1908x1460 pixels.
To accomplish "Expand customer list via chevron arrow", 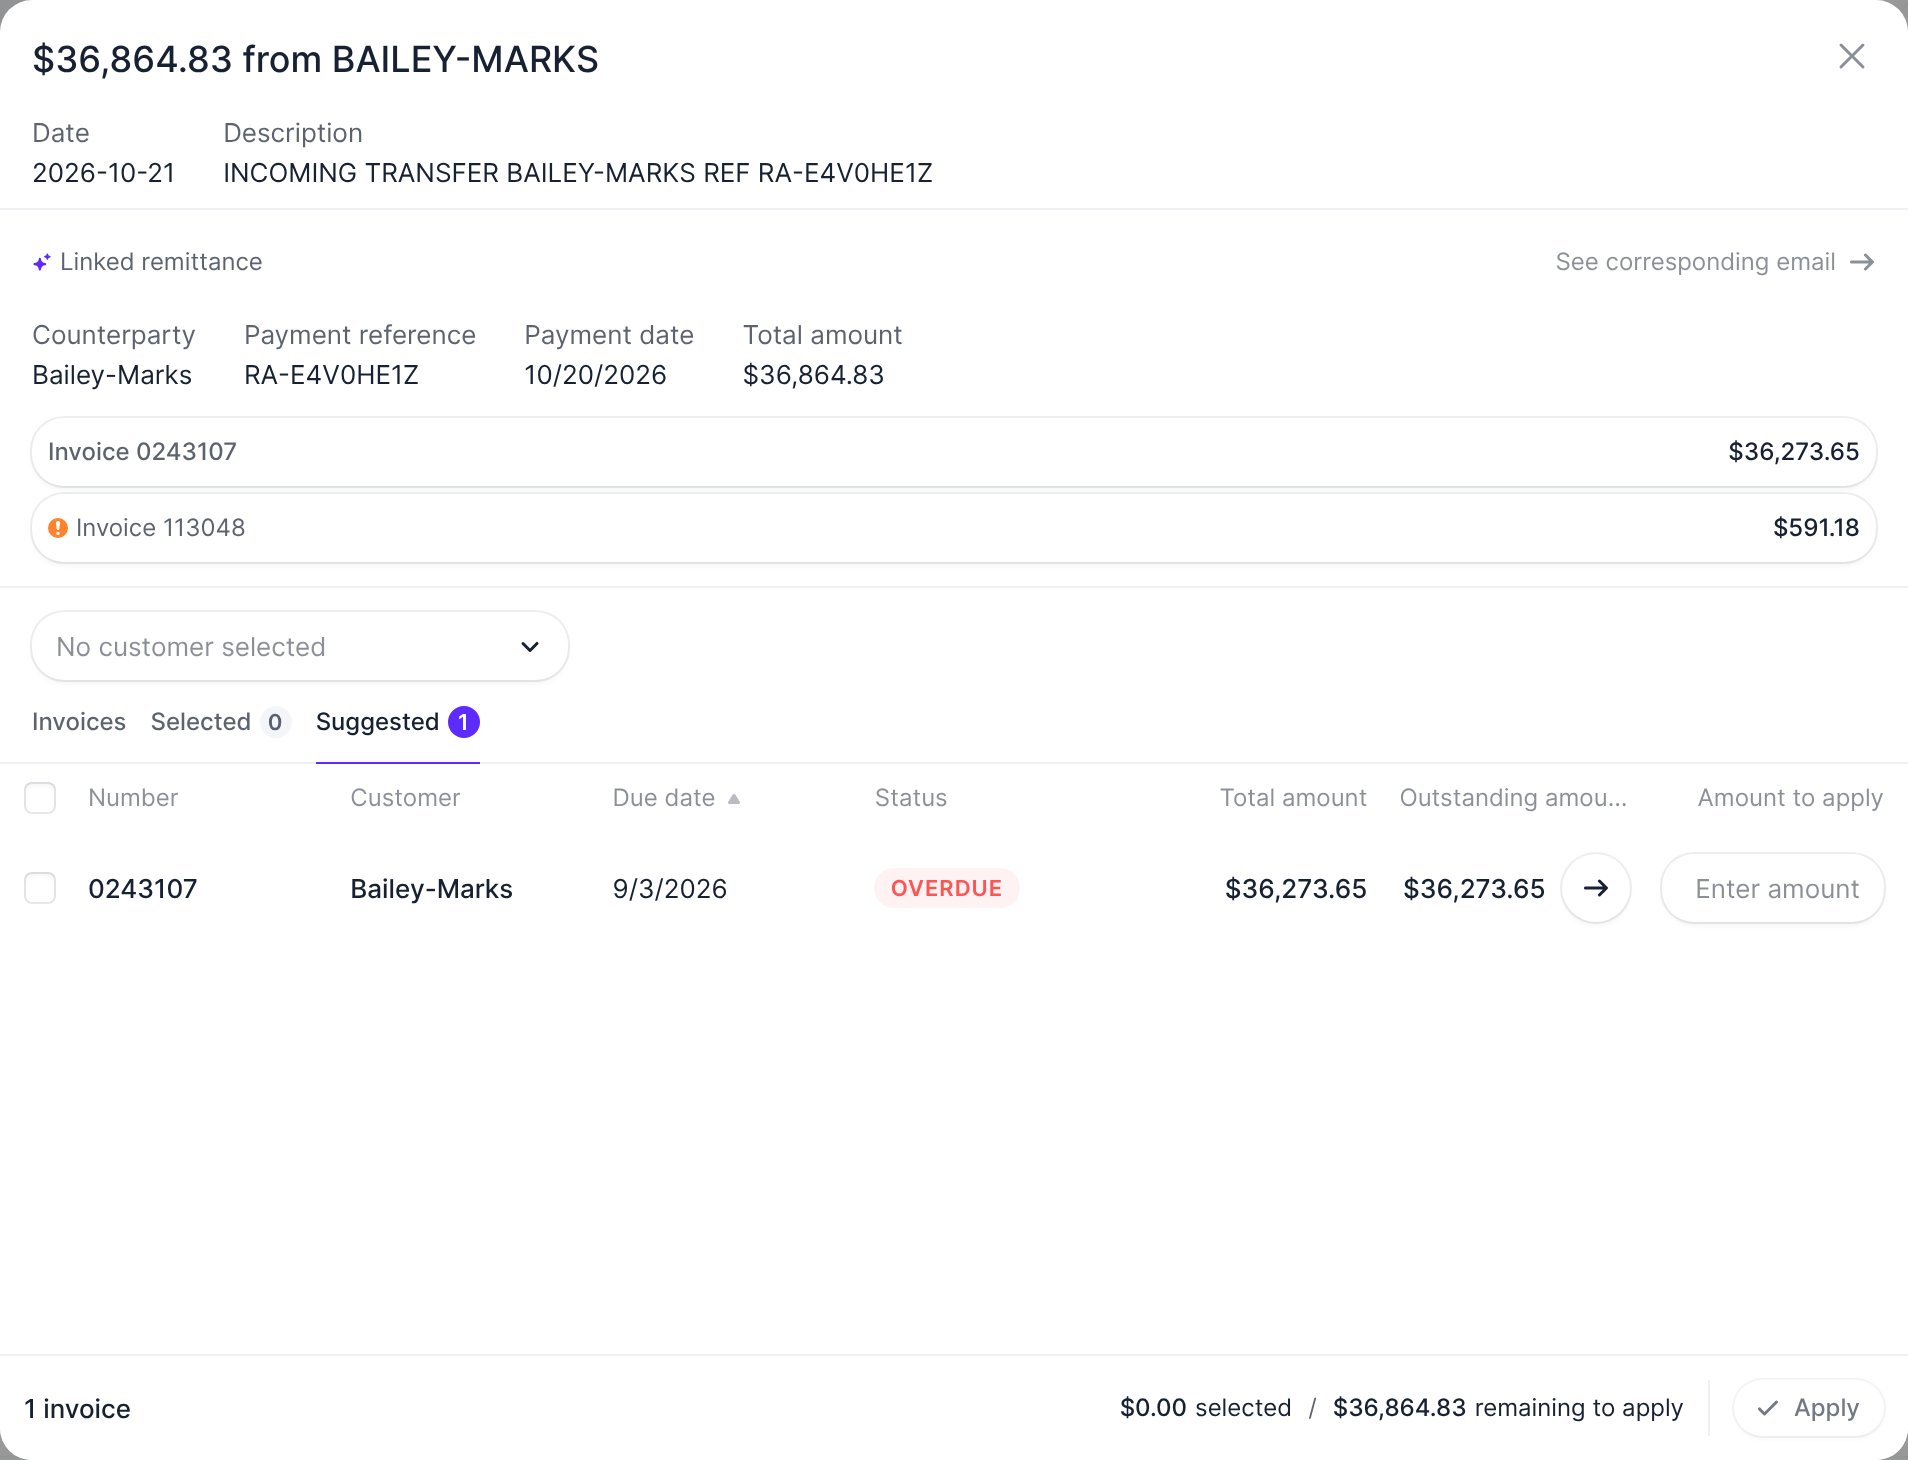I will pos(530,647).
